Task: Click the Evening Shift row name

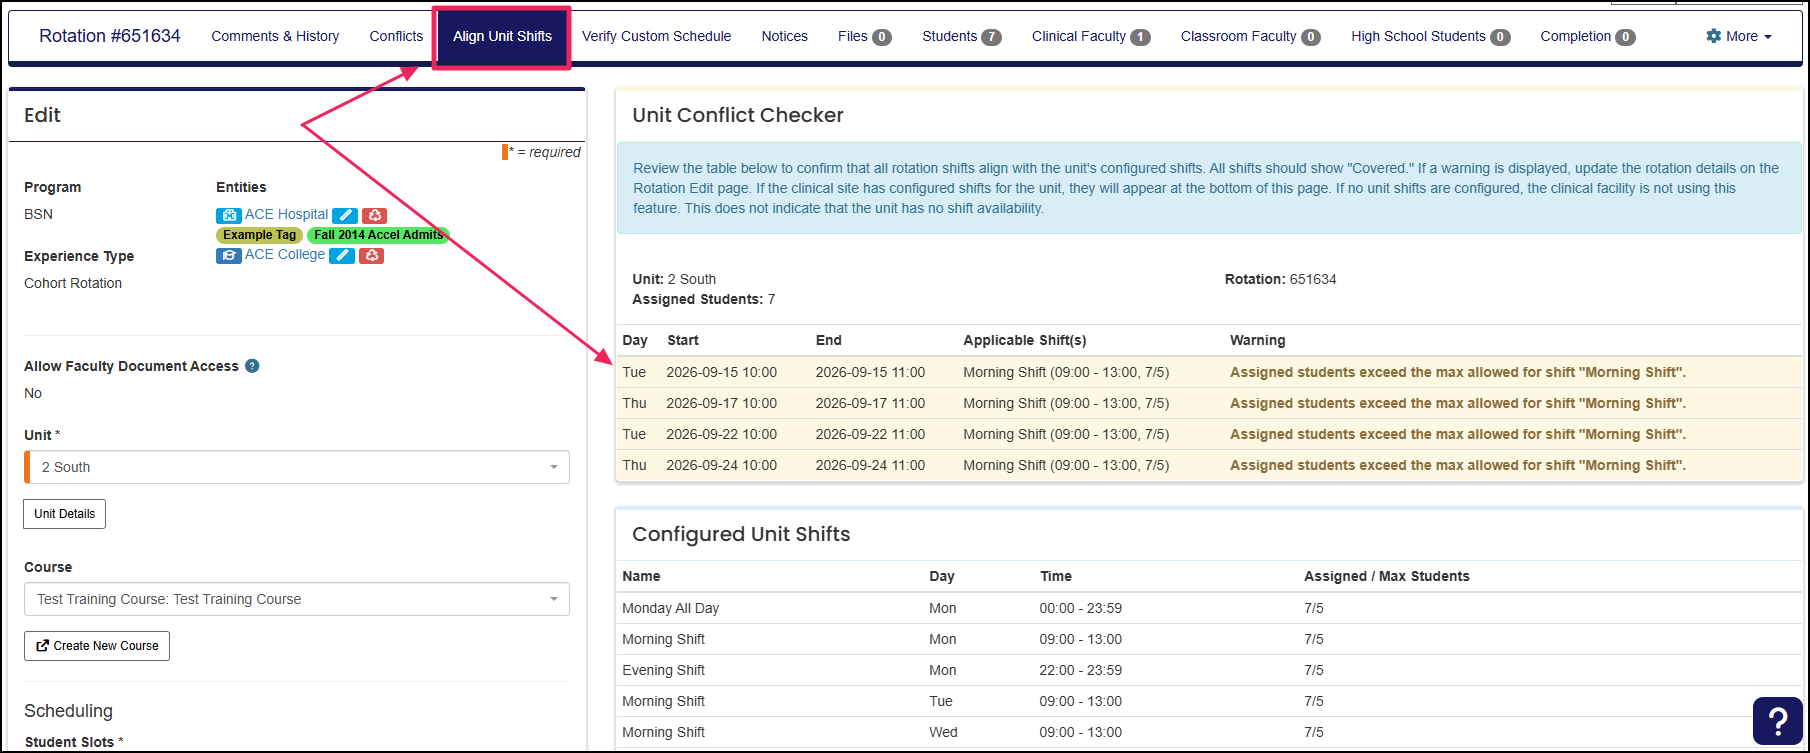Action: click(x=663, y=670)
